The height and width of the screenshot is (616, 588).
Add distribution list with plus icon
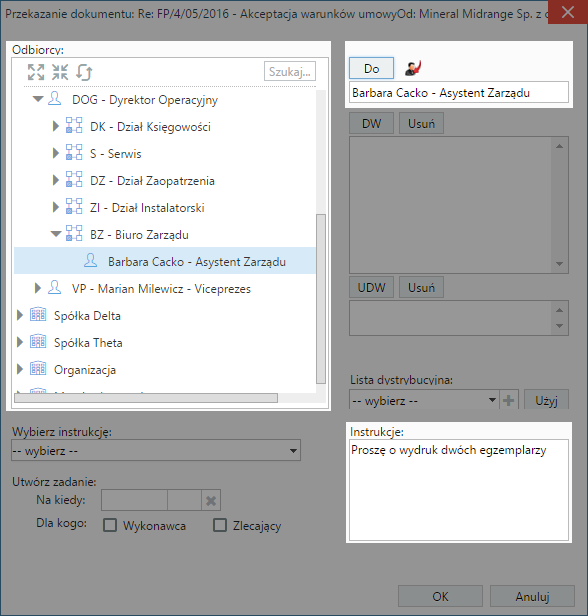509,400
